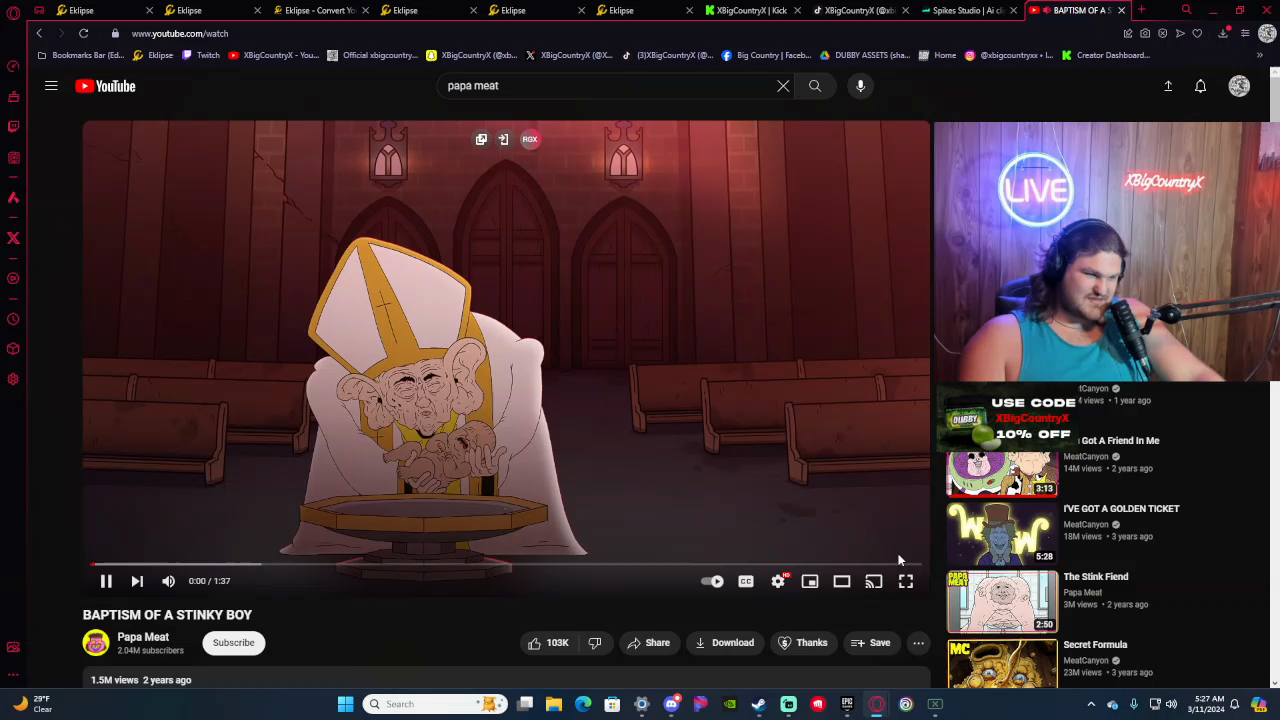1280x720 pixels.
Task: Open the Big Country Facebook bookmark
Action: [766, 55]
